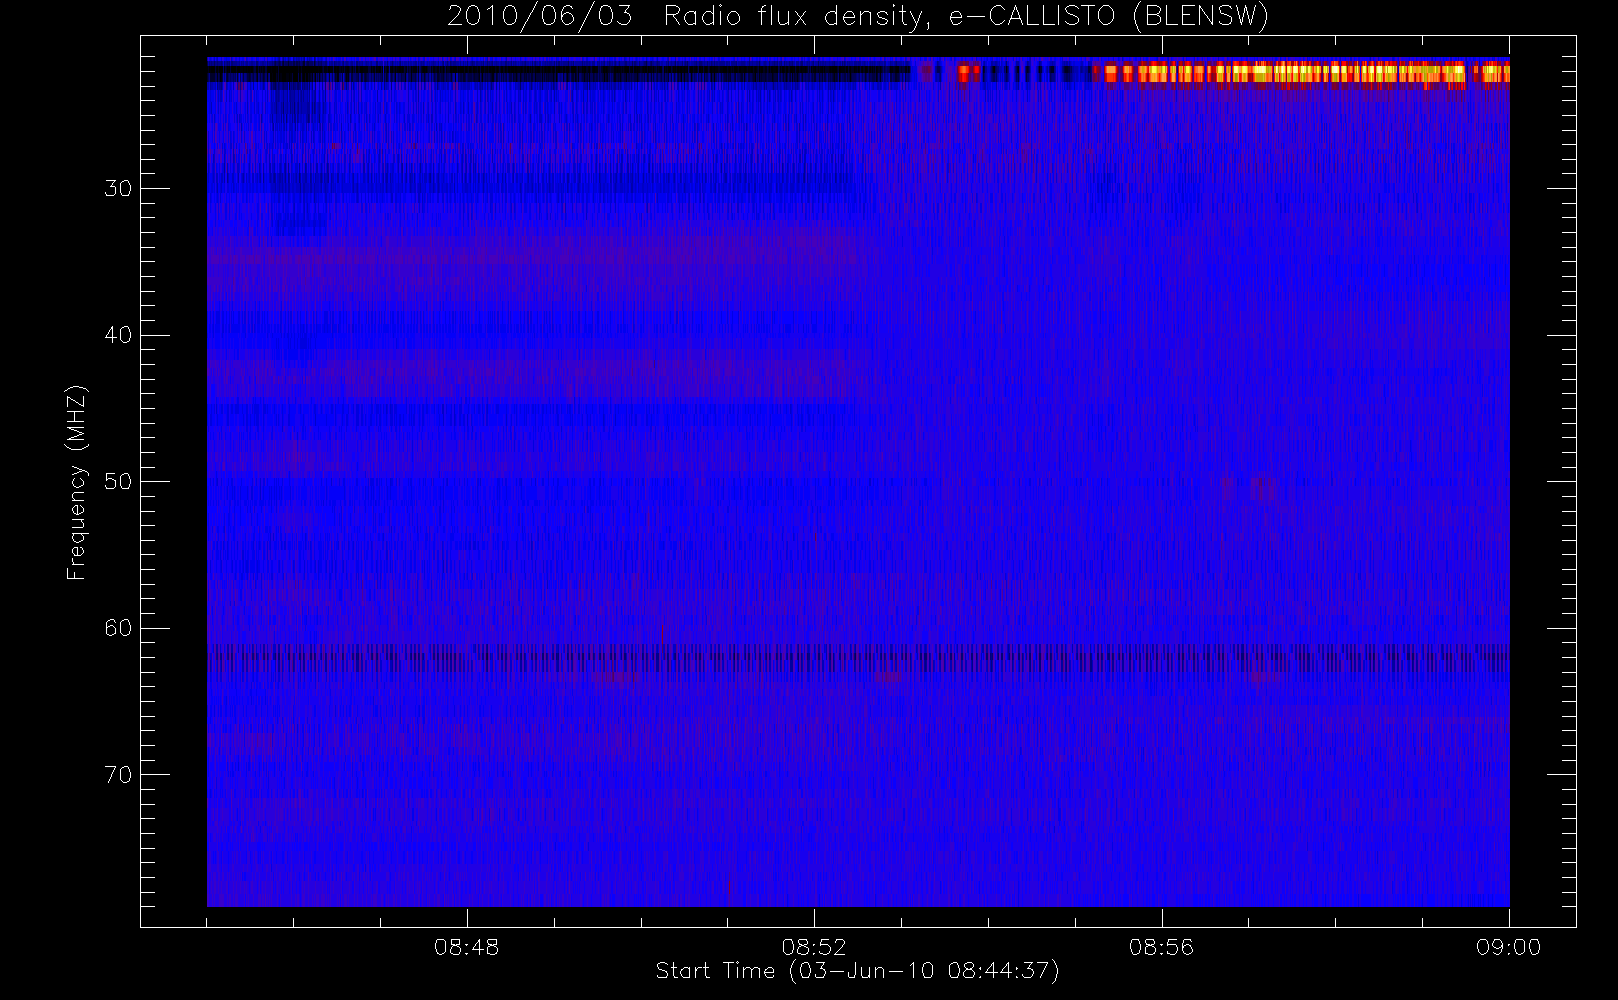Click the date "2010/06/03" in the title
Image resolution: width=1618 pixels, height=1000 pixels.
click(540, 16)
